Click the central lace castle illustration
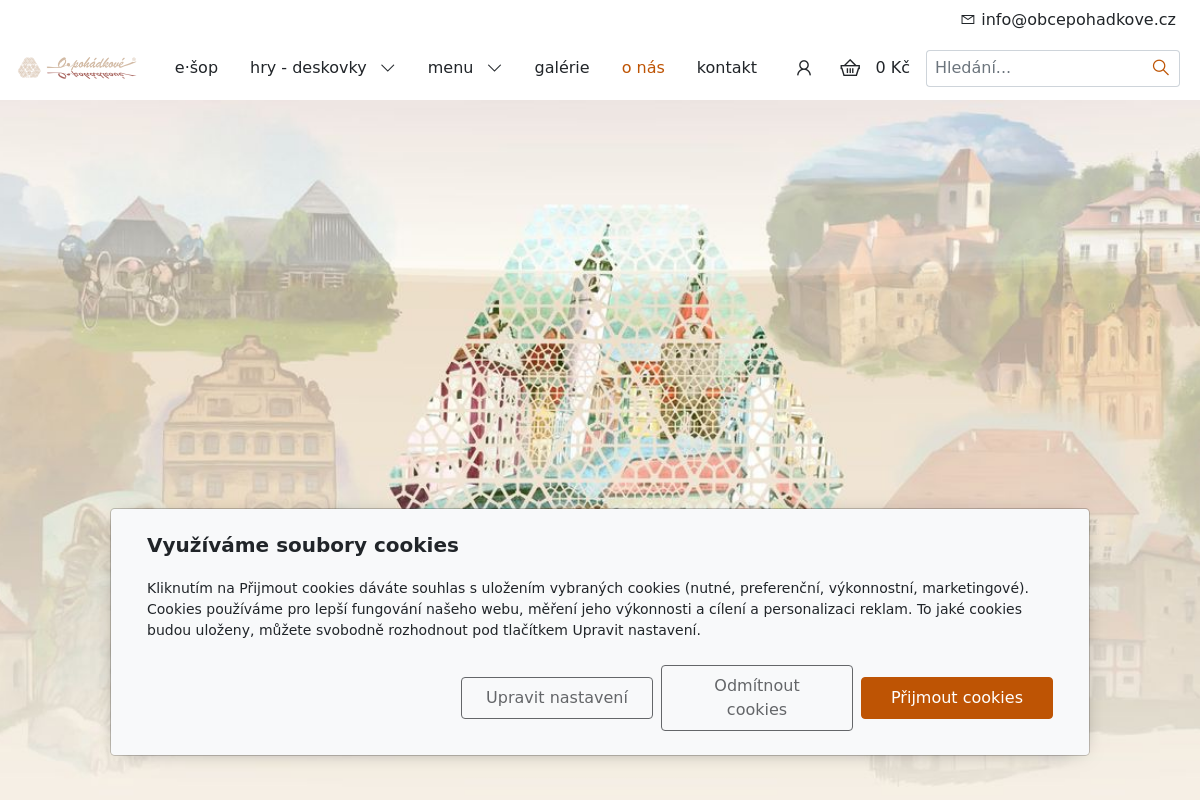 pos(615,360)
